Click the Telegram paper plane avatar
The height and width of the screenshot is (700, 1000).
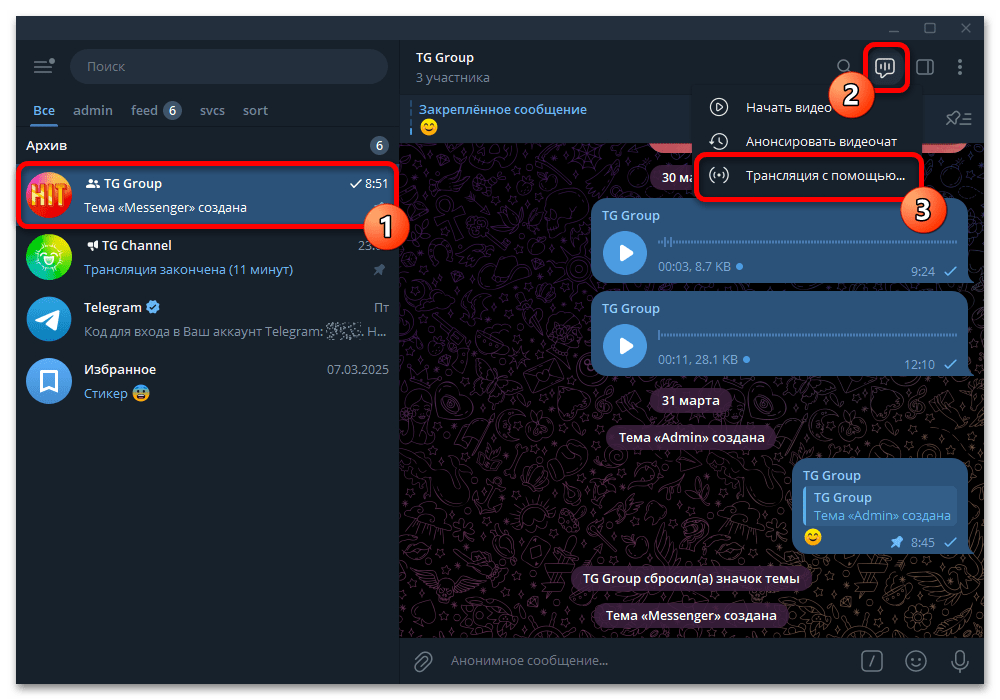[49, 319]
